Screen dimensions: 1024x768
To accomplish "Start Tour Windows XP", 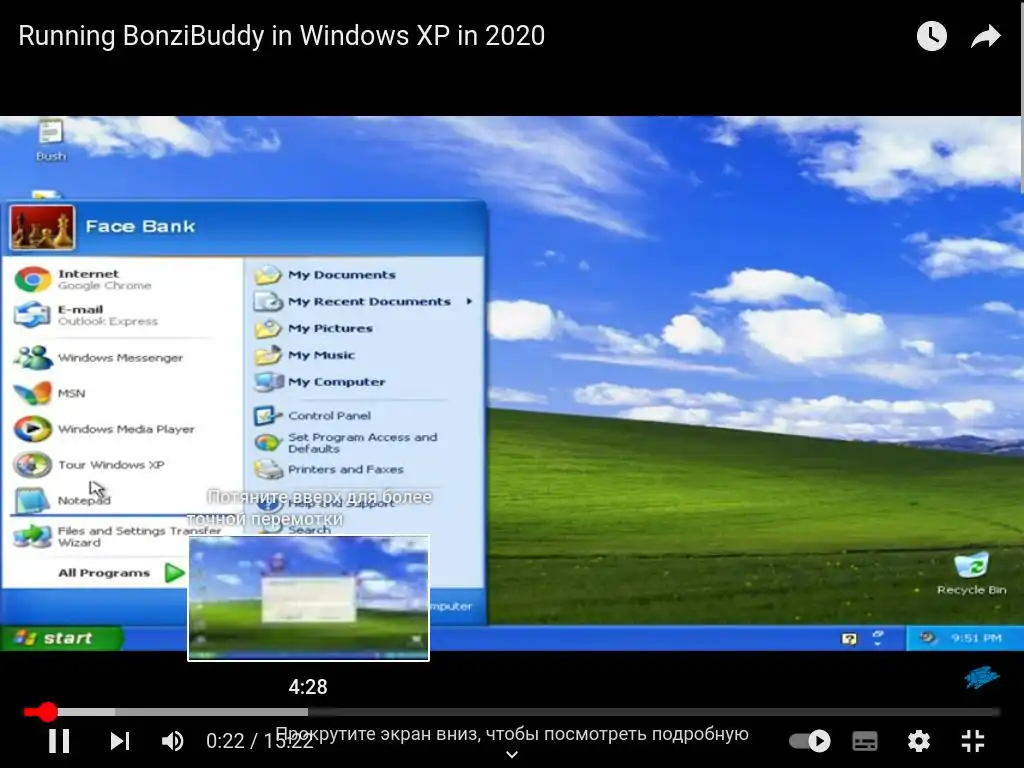I will pos(88,465).
